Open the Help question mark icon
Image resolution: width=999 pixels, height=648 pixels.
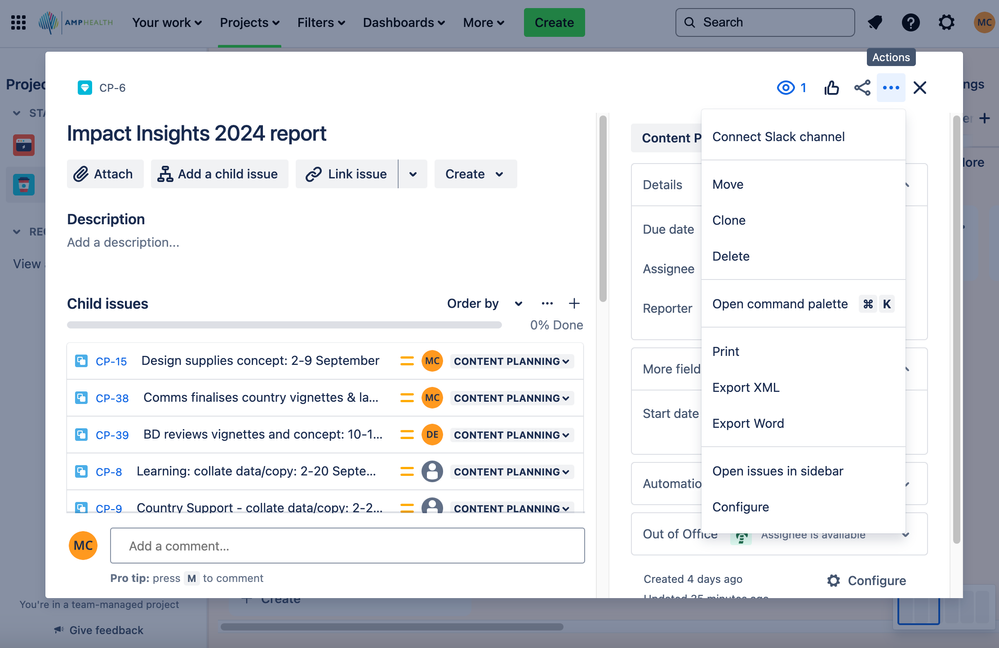click(910, 22)
